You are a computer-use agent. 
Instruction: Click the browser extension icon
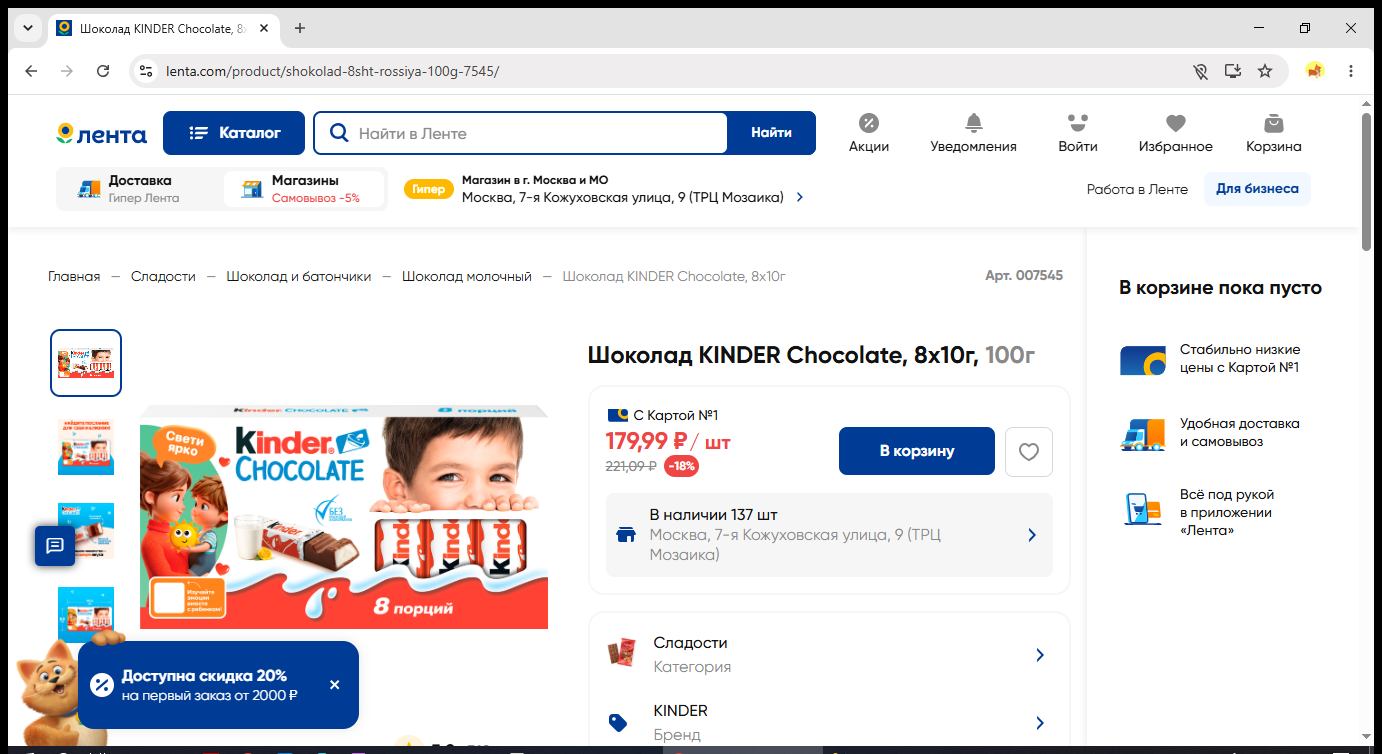1315,71
